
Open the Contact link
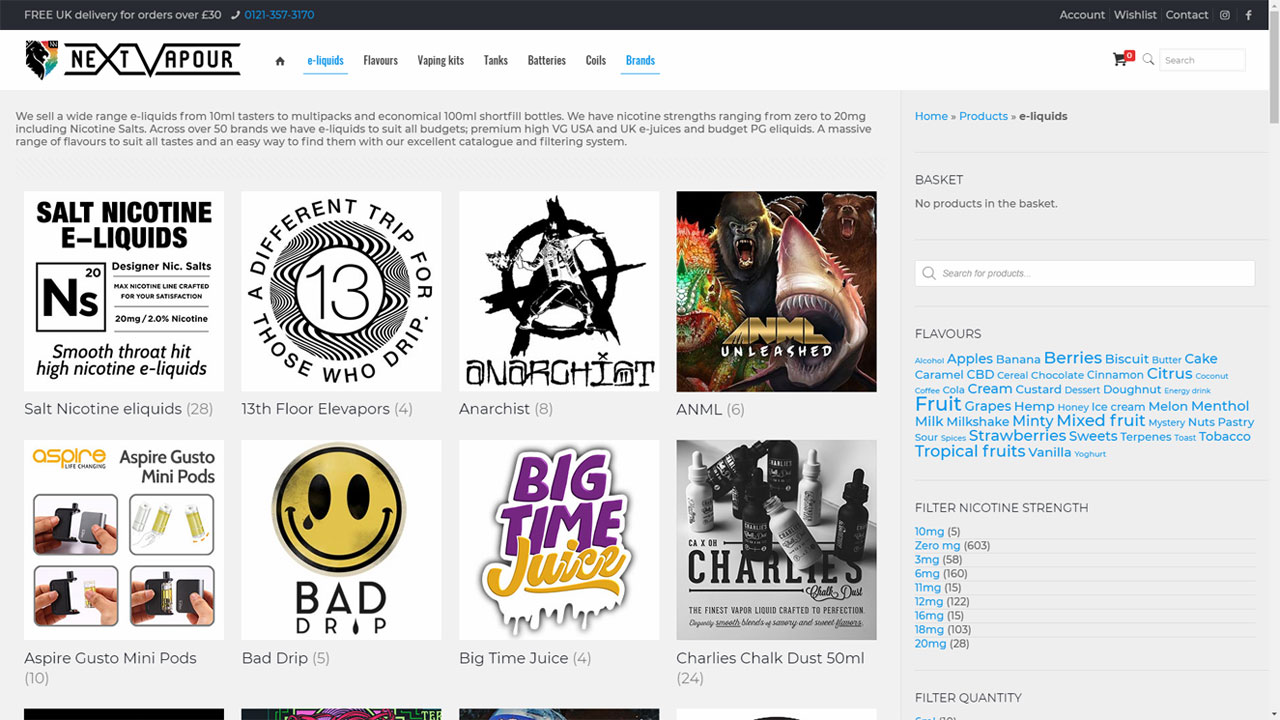(x=1187, y=15)
